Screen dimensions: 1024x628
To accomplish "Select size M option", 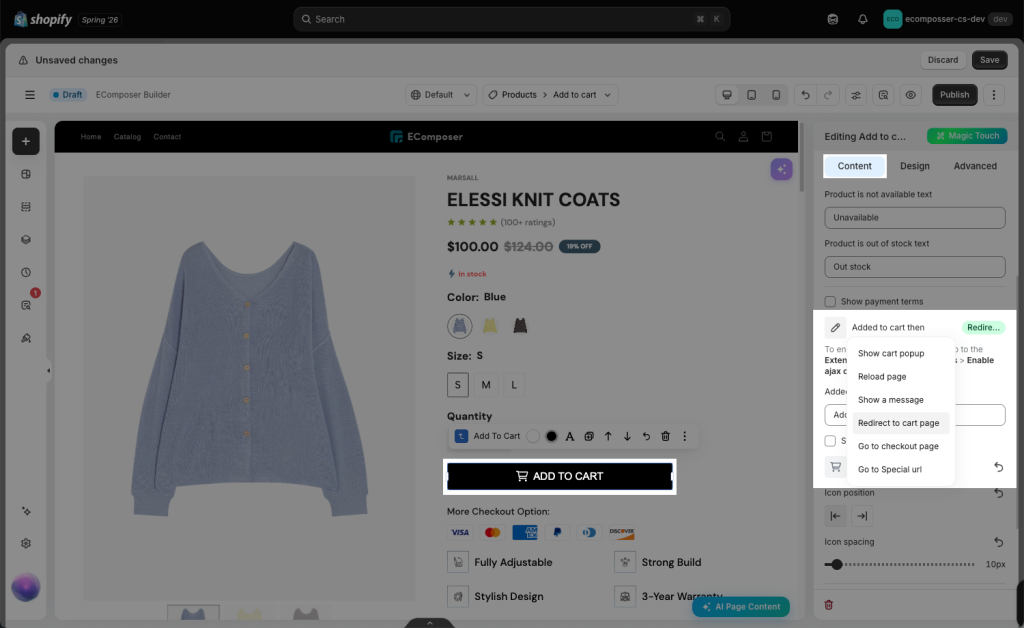I will [x=486, y=385].
